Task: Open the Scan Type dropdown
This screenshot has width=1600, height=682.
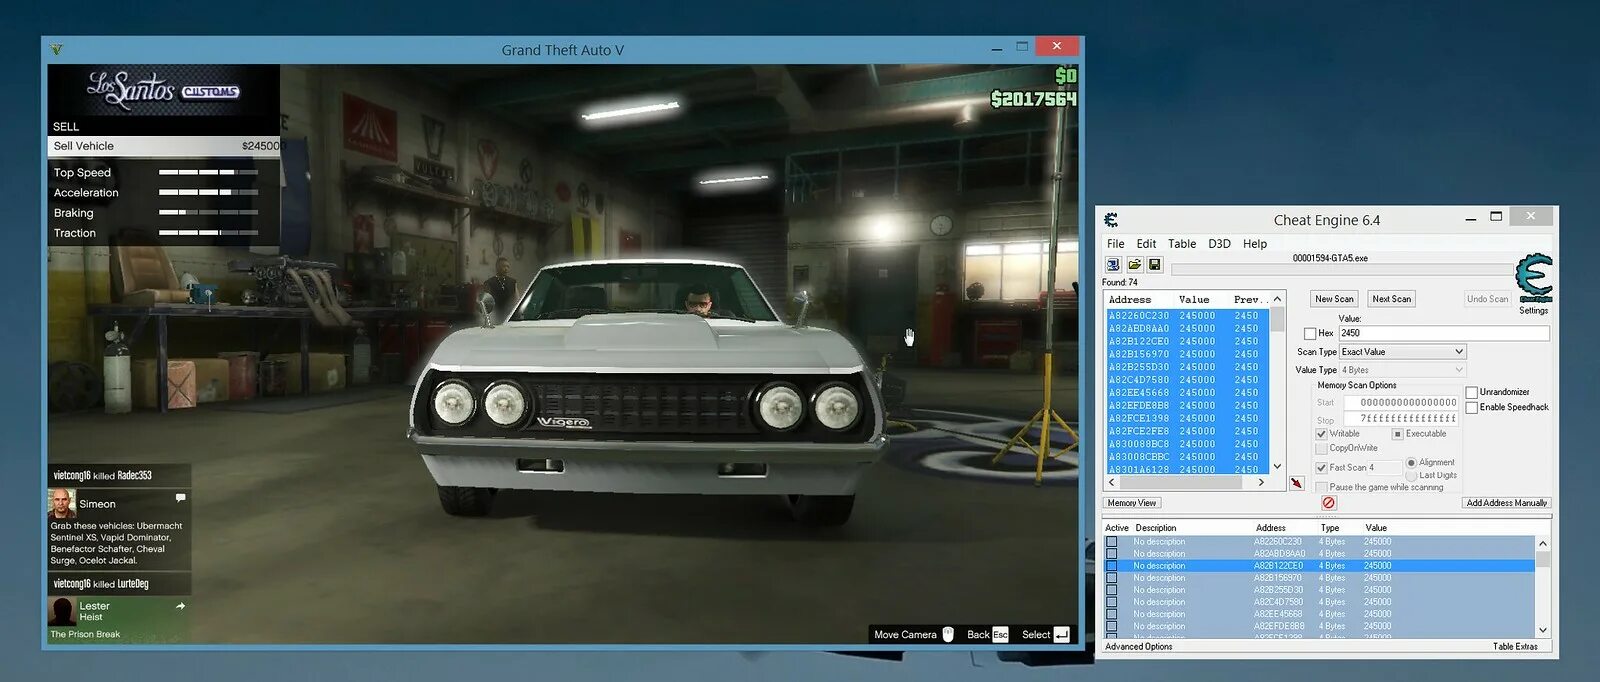Action: click(1403, 352)
